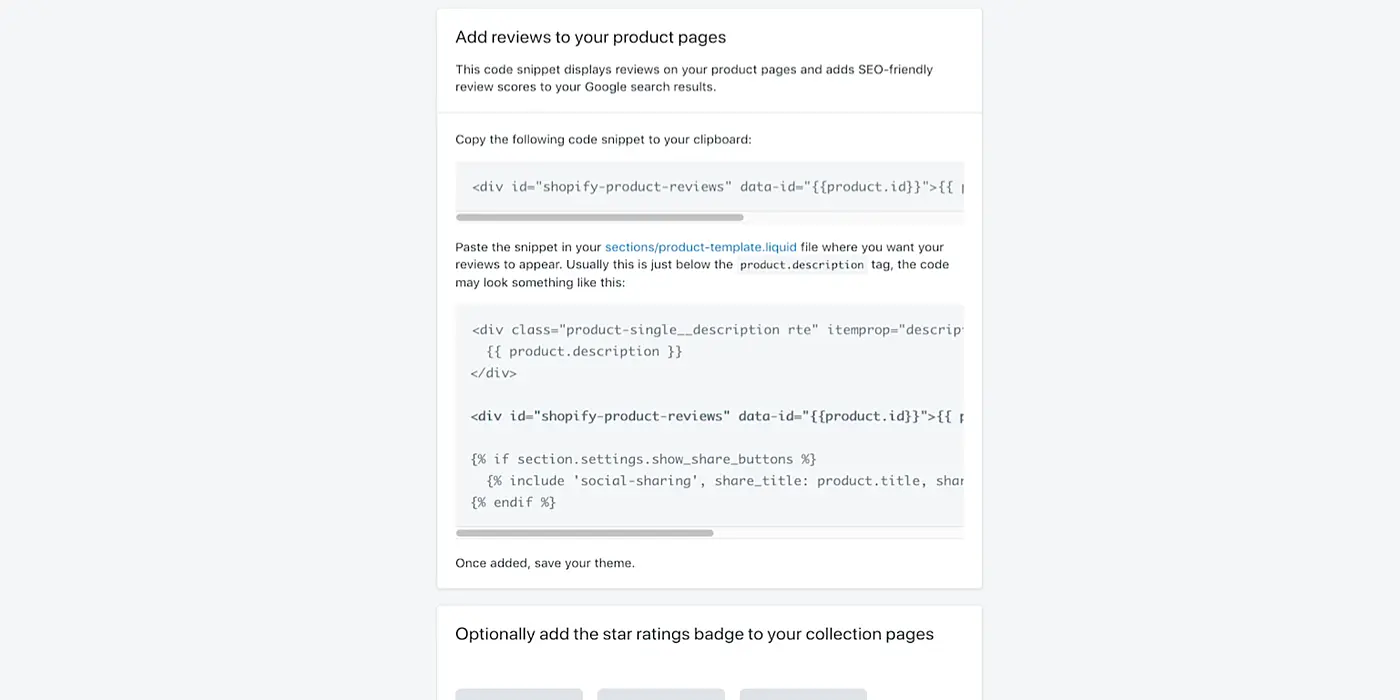
Task: Select the star ratings badge section heading
Action: pyautogui.click(x=694, y=633)
